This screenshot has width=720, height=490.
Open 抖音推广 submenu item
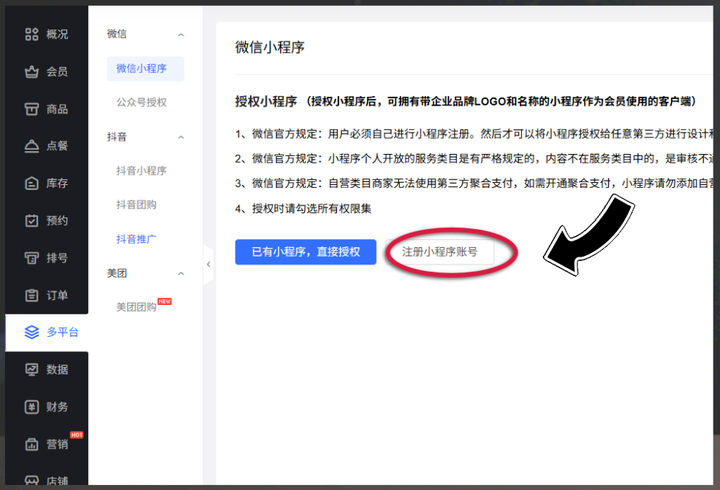(x=136, y=239)
